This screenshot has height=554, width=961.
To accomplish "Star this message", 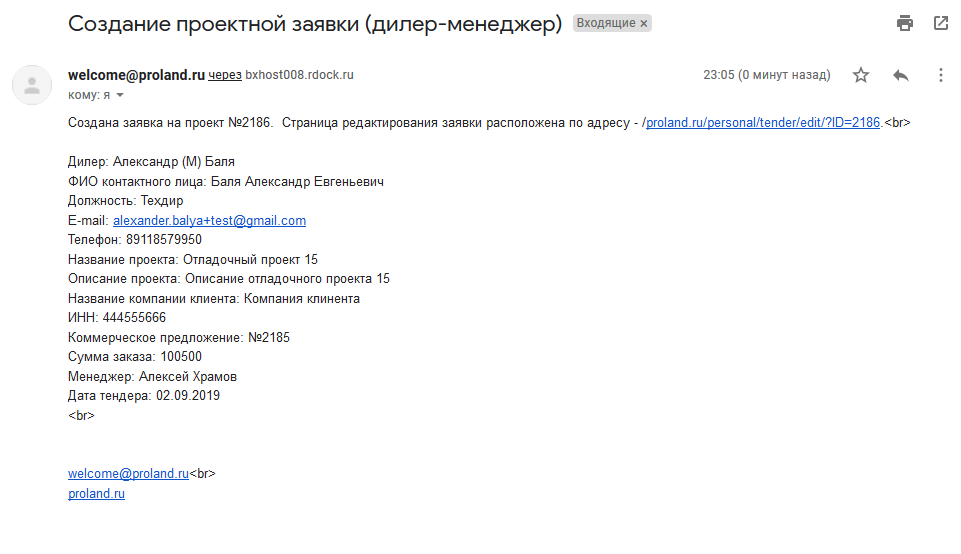I will tap(861, 75).
